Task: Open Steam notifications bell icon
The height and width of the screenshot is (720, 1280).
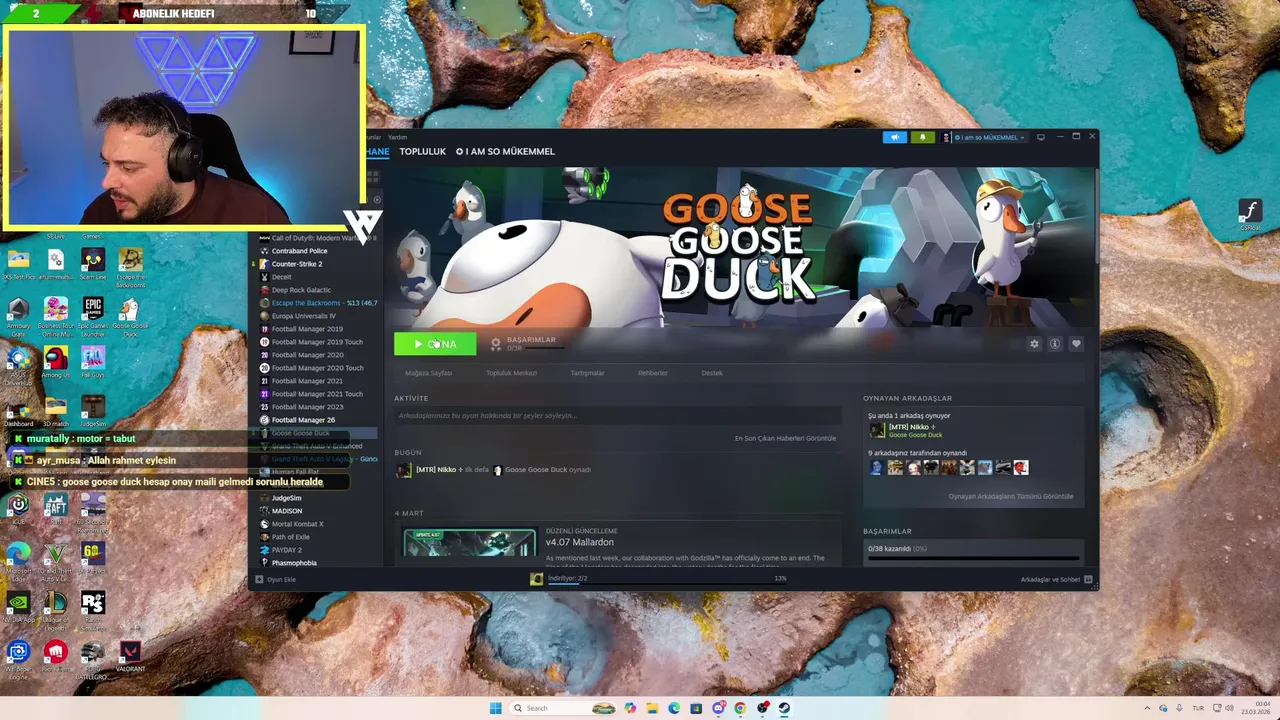Action: (x=922, y=137)
